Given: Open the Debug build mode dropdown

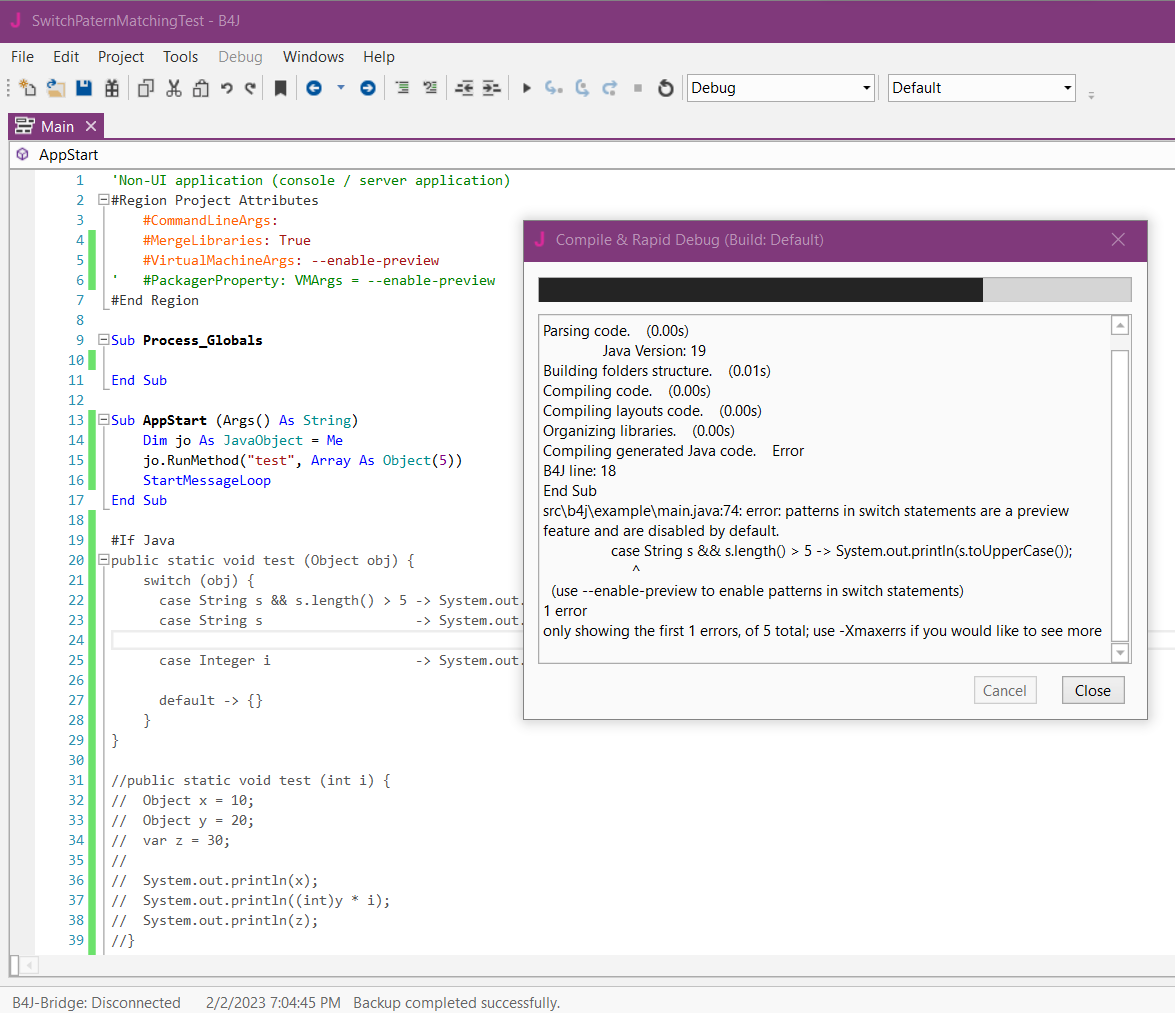Looking at the screenshot, I should click(780, 88).
